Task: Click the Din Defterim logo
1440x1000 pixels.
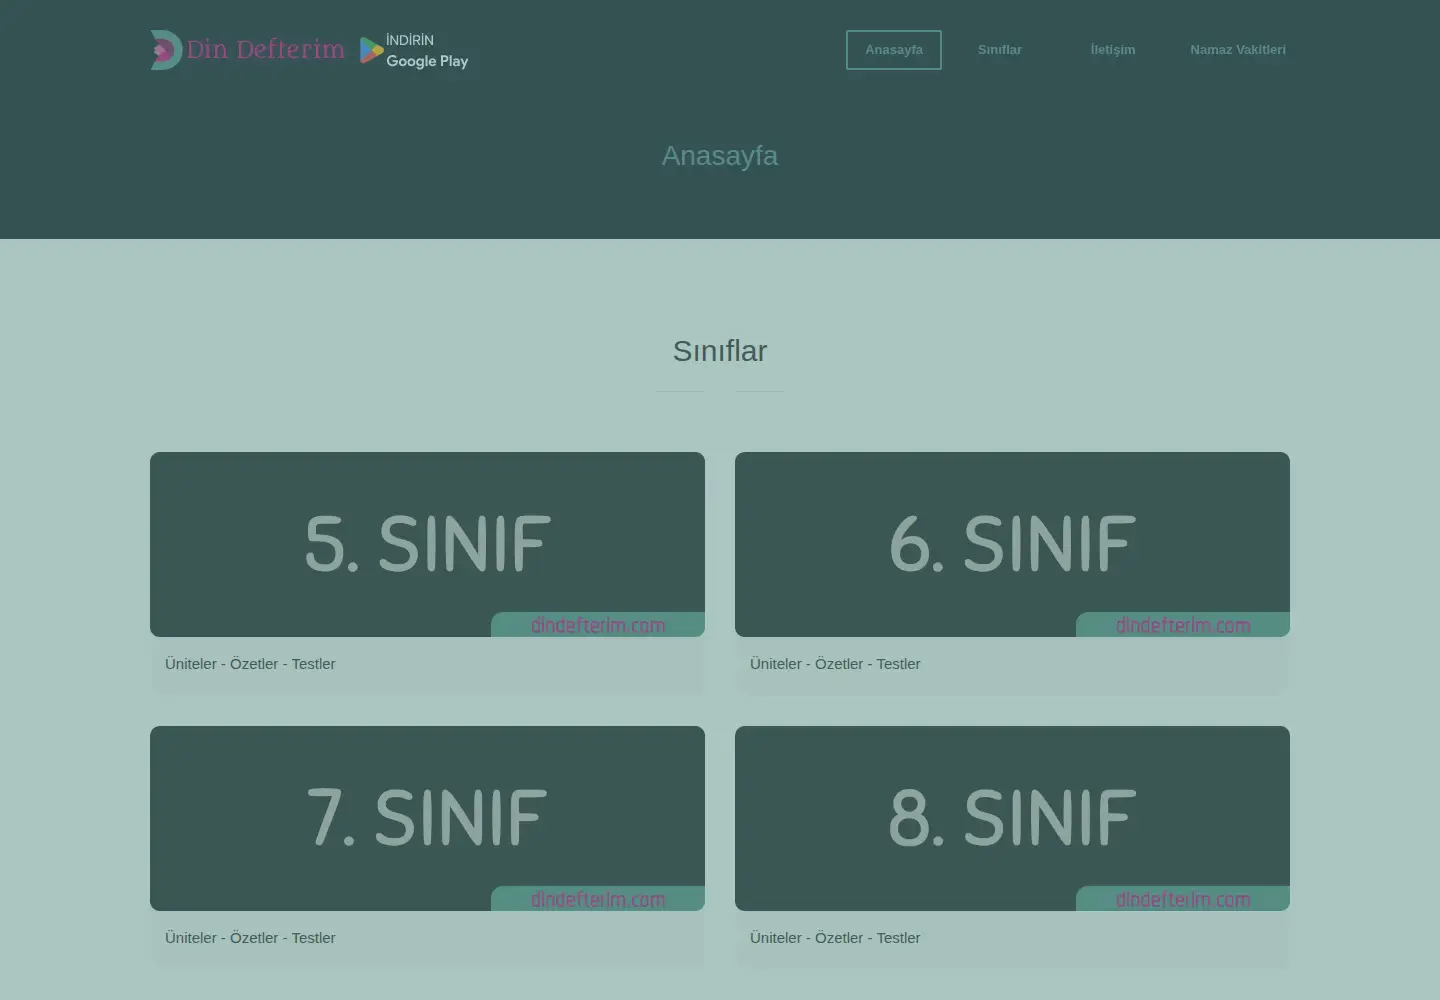Action: tap(247, 50)
